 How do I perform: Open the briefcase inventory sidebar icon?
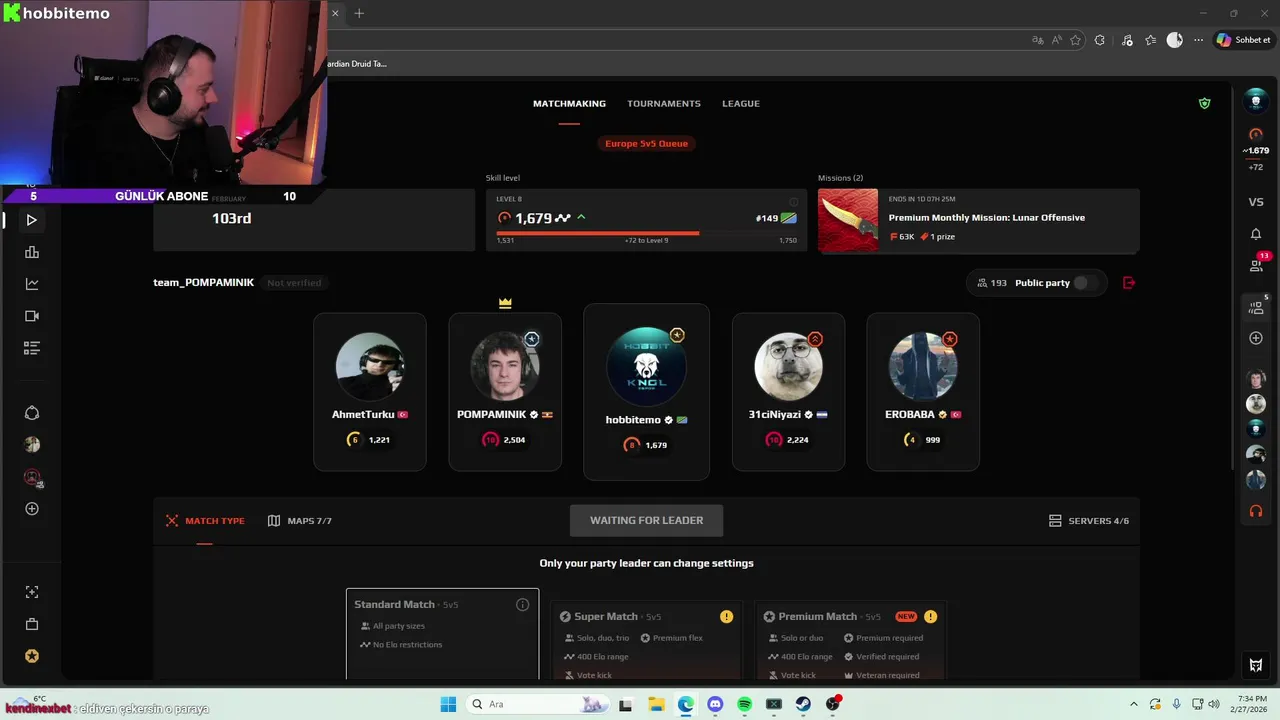click(32, 624)
